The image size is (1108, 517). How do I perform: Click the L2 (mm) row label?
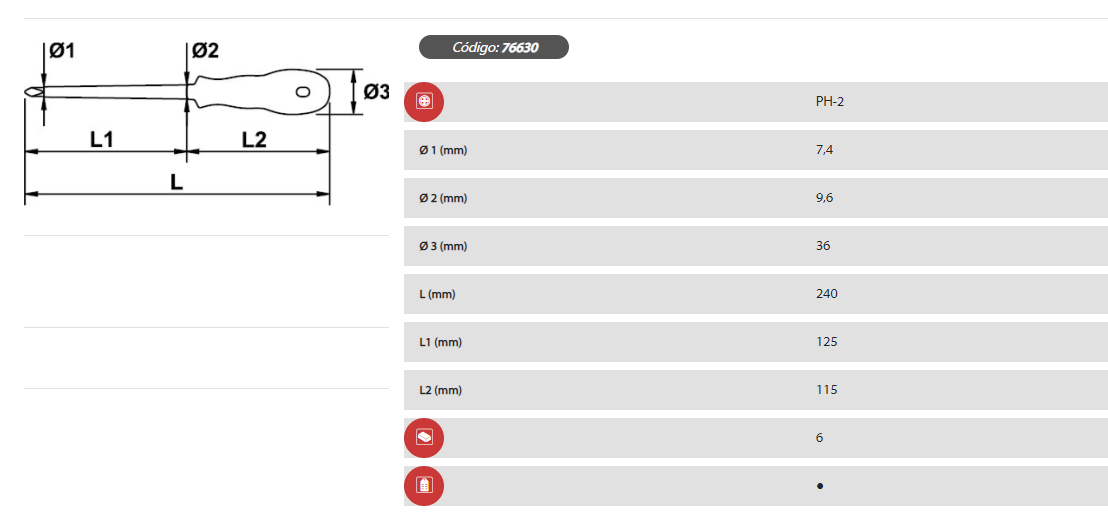tap(440, 390)
